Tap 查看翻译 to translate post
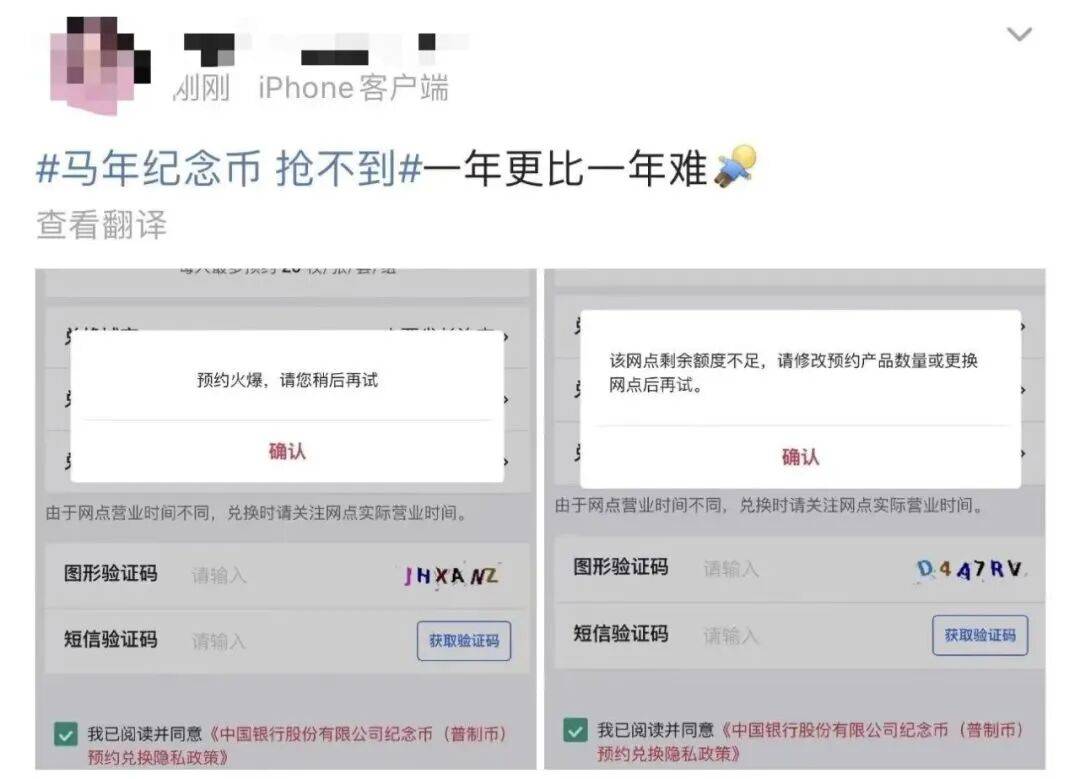The height and width of the screenshot is (779, 1080). pos(101,225)
